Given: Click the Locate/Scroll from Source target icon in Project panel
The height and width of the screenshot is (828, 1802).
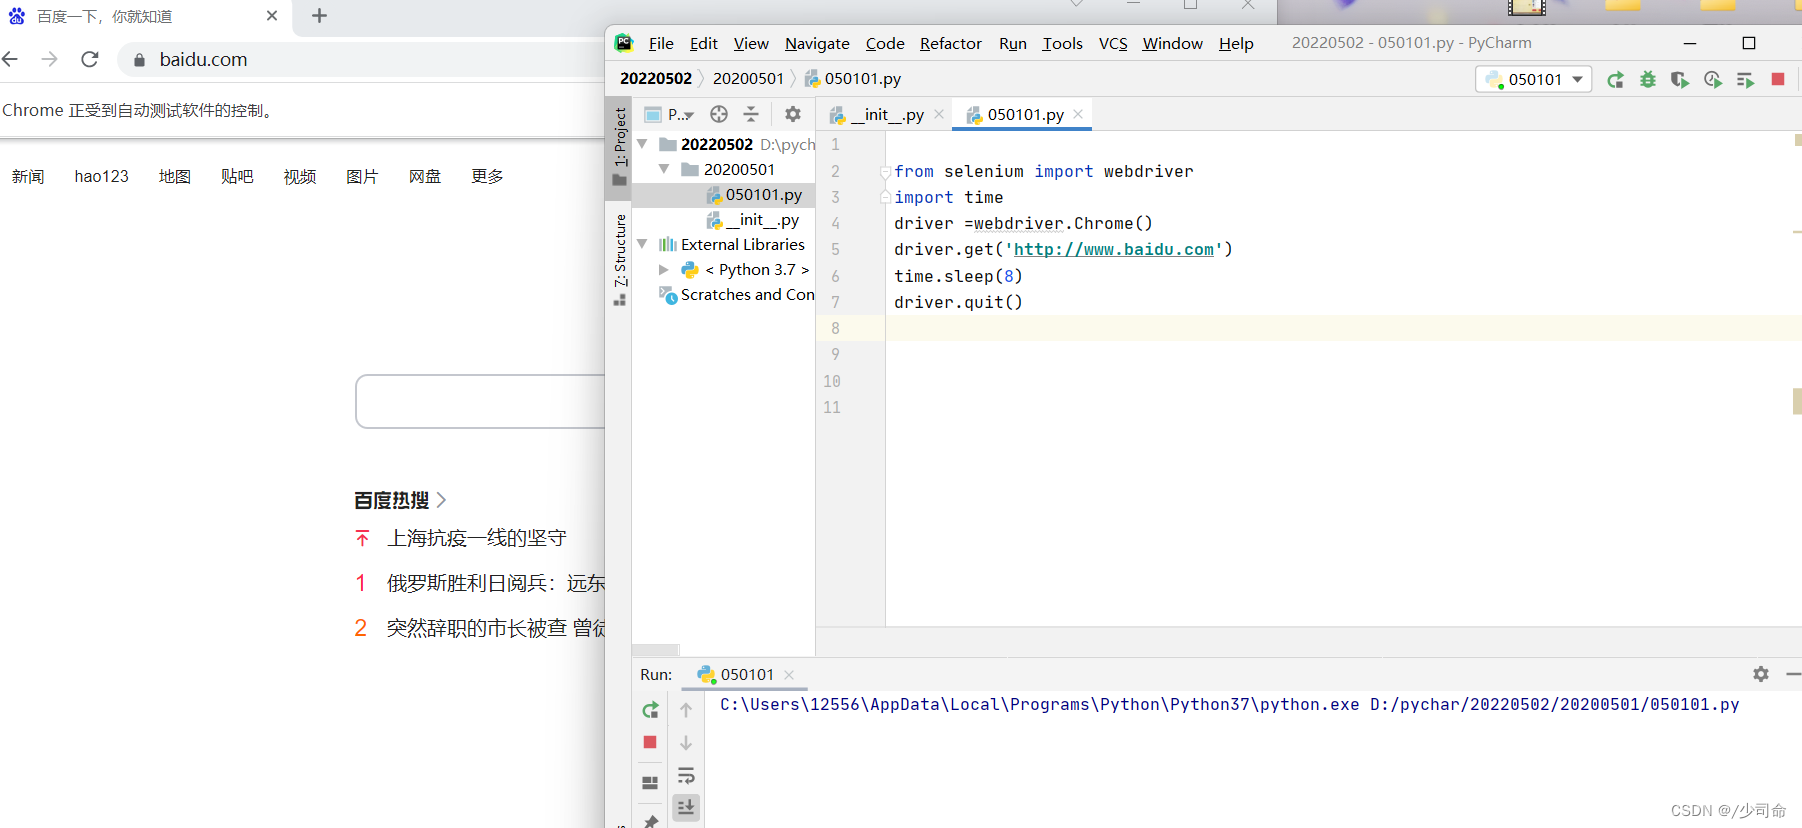Looking at the screenshot, I should 719,114.
